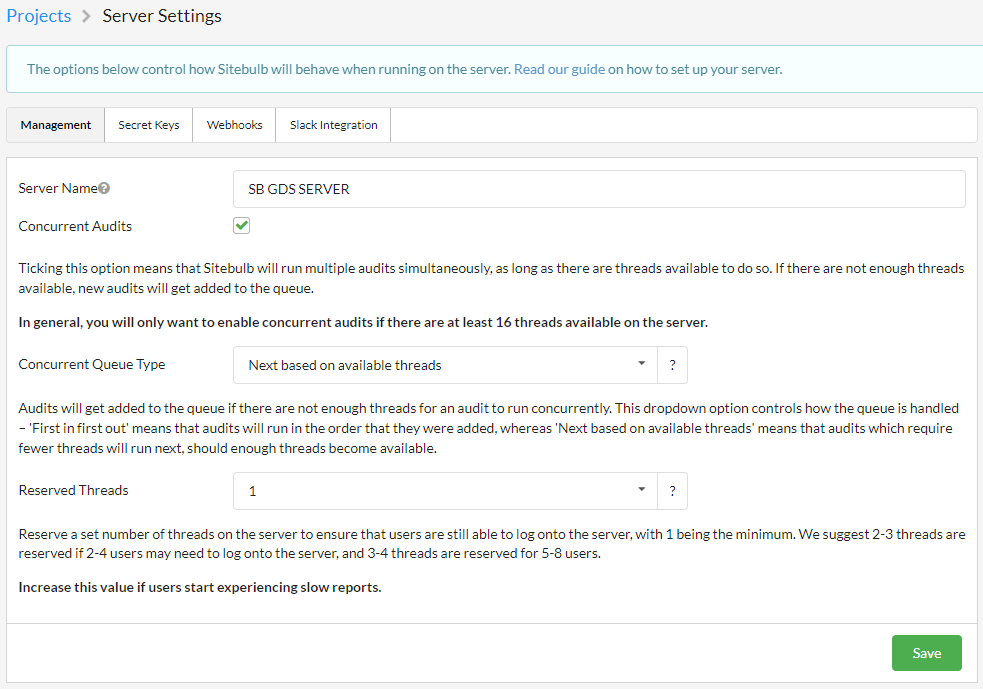Open the Server Name help icon
This screenshot has width=983, height=689.
104,188
